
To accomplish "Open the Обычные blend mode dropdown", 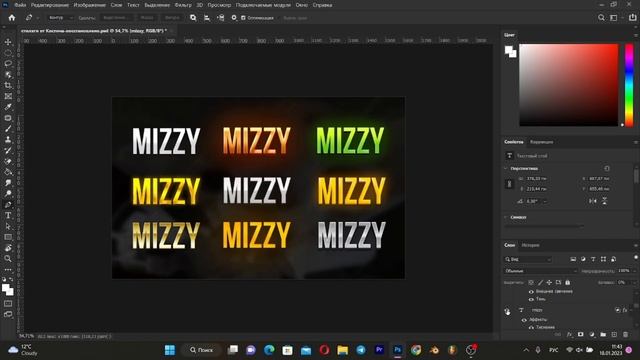I will tap(541, 271).
